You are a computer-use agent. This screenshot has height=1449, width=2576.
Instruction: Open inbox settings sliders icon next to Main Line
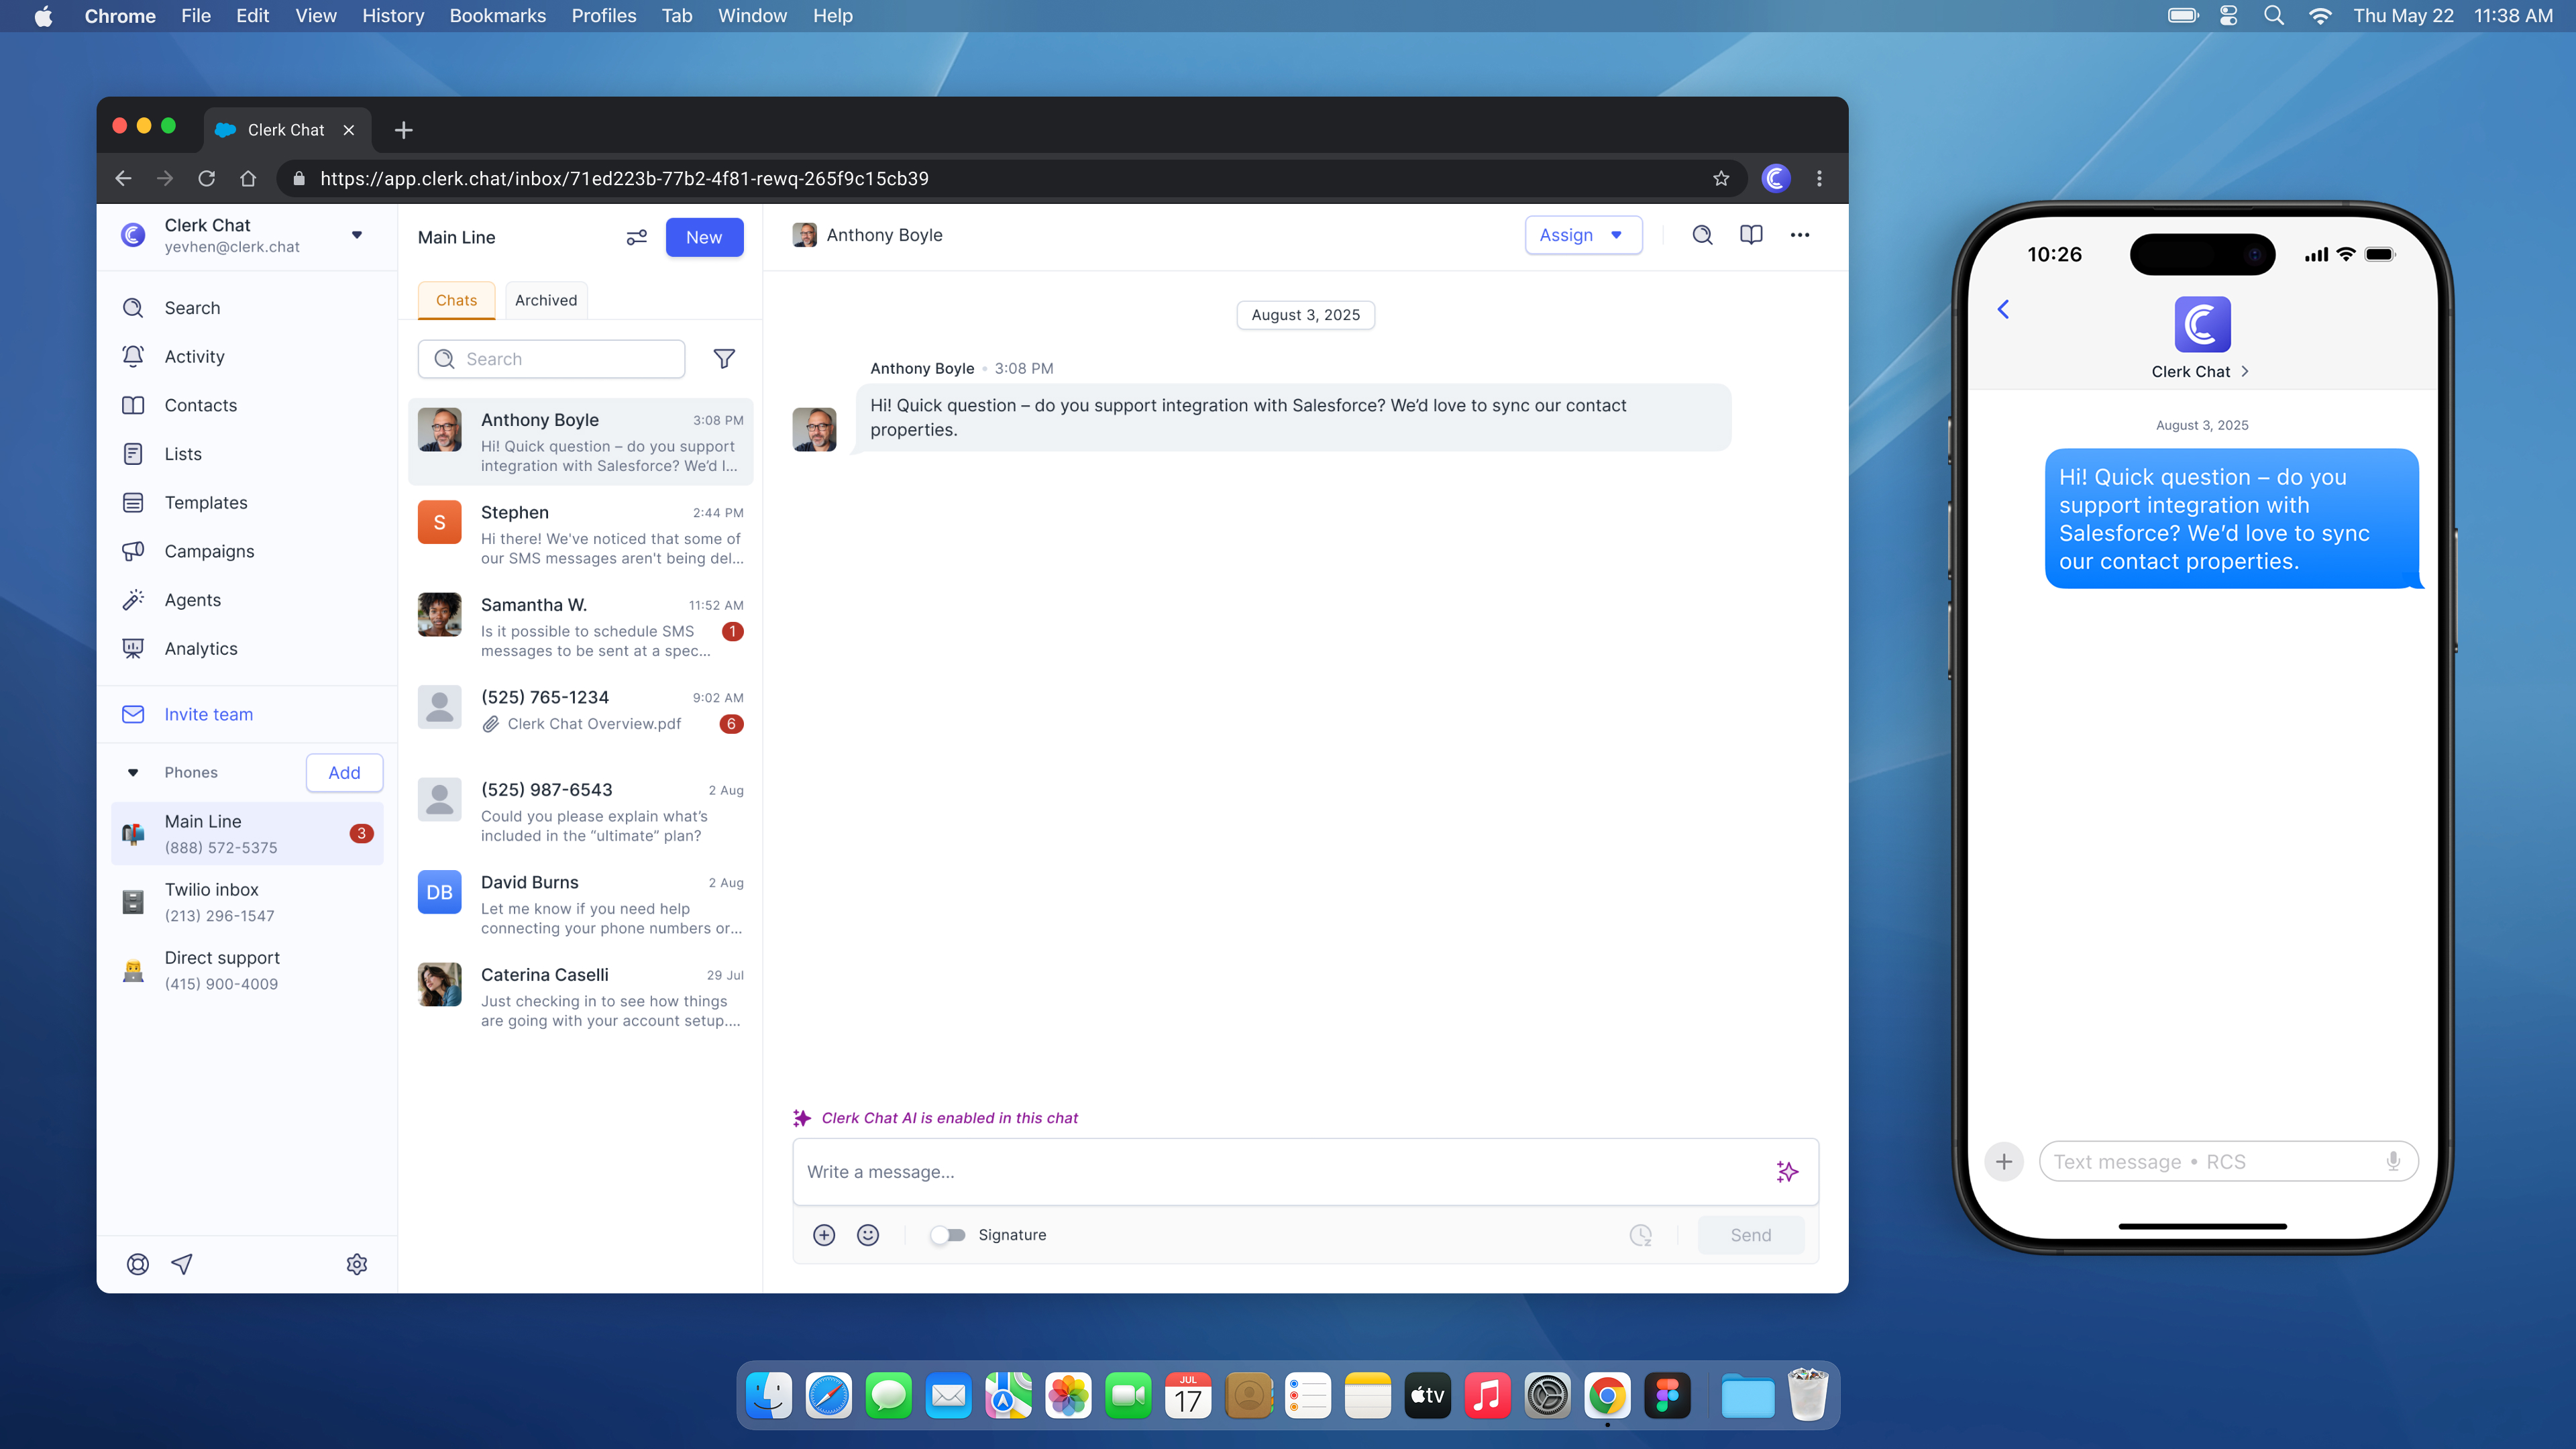636,237
